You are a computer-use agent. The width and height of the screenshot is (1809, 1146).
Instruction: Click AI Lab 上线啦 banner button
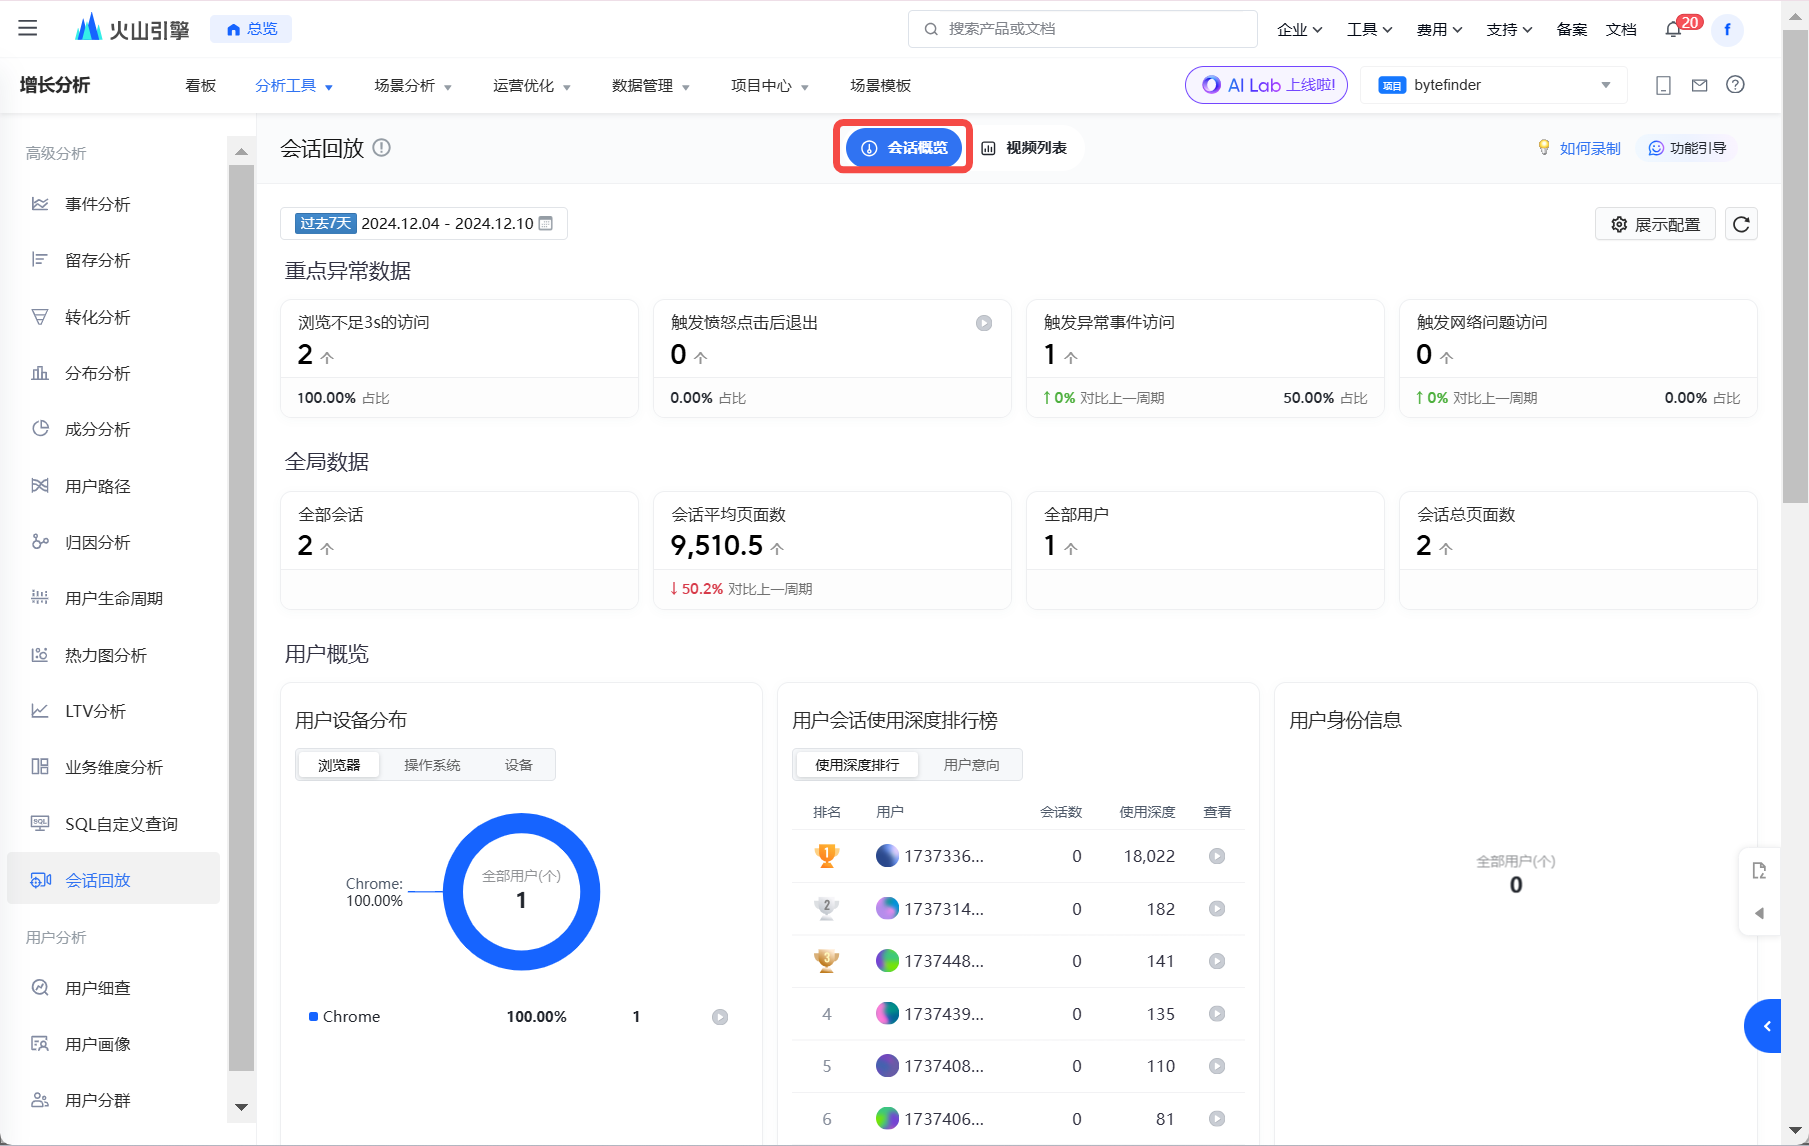point(1266,85)
